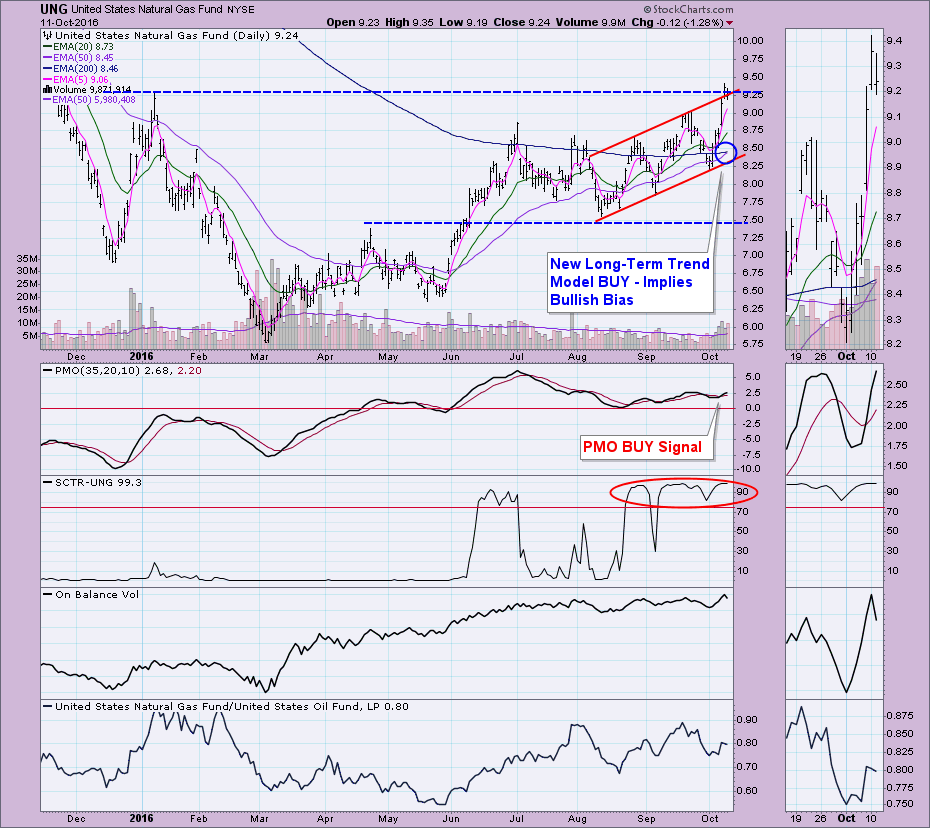Viewport: 930px width, 828px height.
Task: Click the On Balance Vol panel label
Action: click(x=91, y=594)
